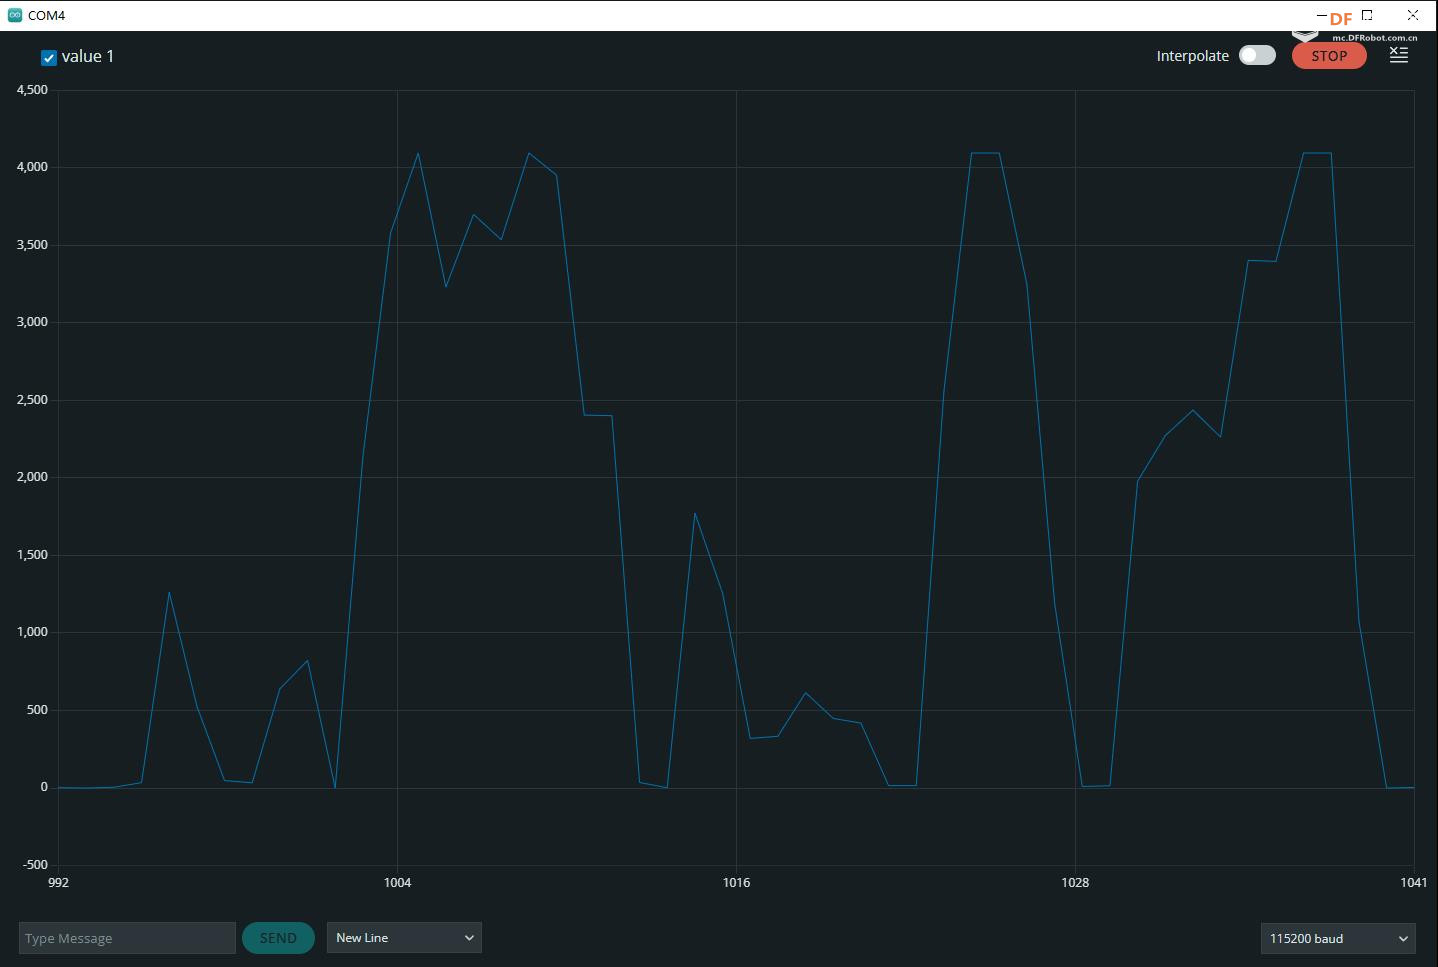
Task: Click the 4,500 y-axis label
Action: click(x=32, y=90)
